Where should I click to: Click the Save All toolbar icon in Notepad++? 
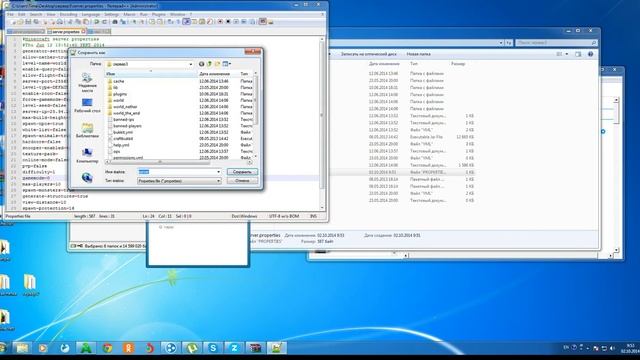point(36,22)
